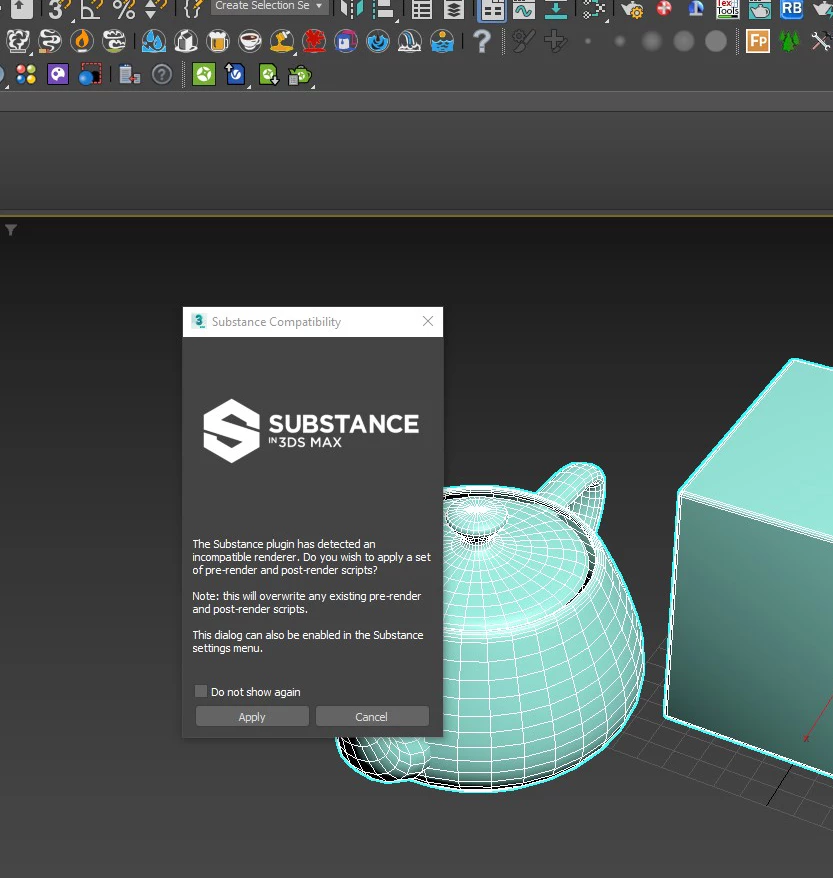This screenshot has width=833, height=878.
Task: Open the Layer Explorer stacked-layers icon
Action: point(454,9)
